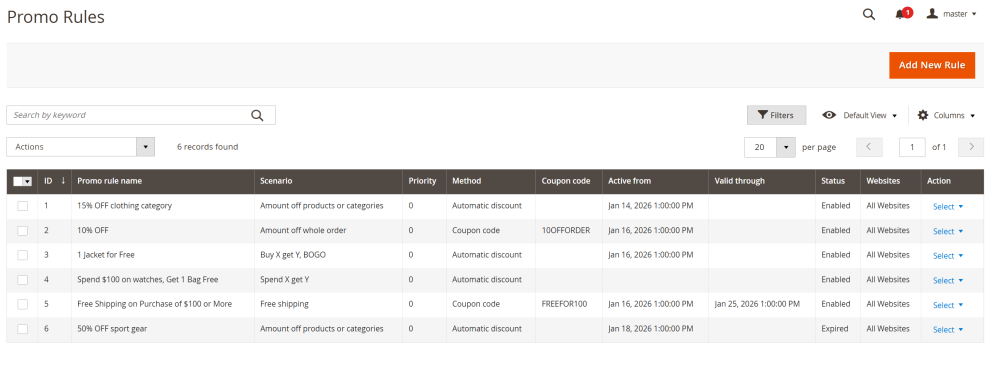Sort by the Websites column header
Image resolution: width=1000 pixels, height=368 pixels.
coord(890,181)
